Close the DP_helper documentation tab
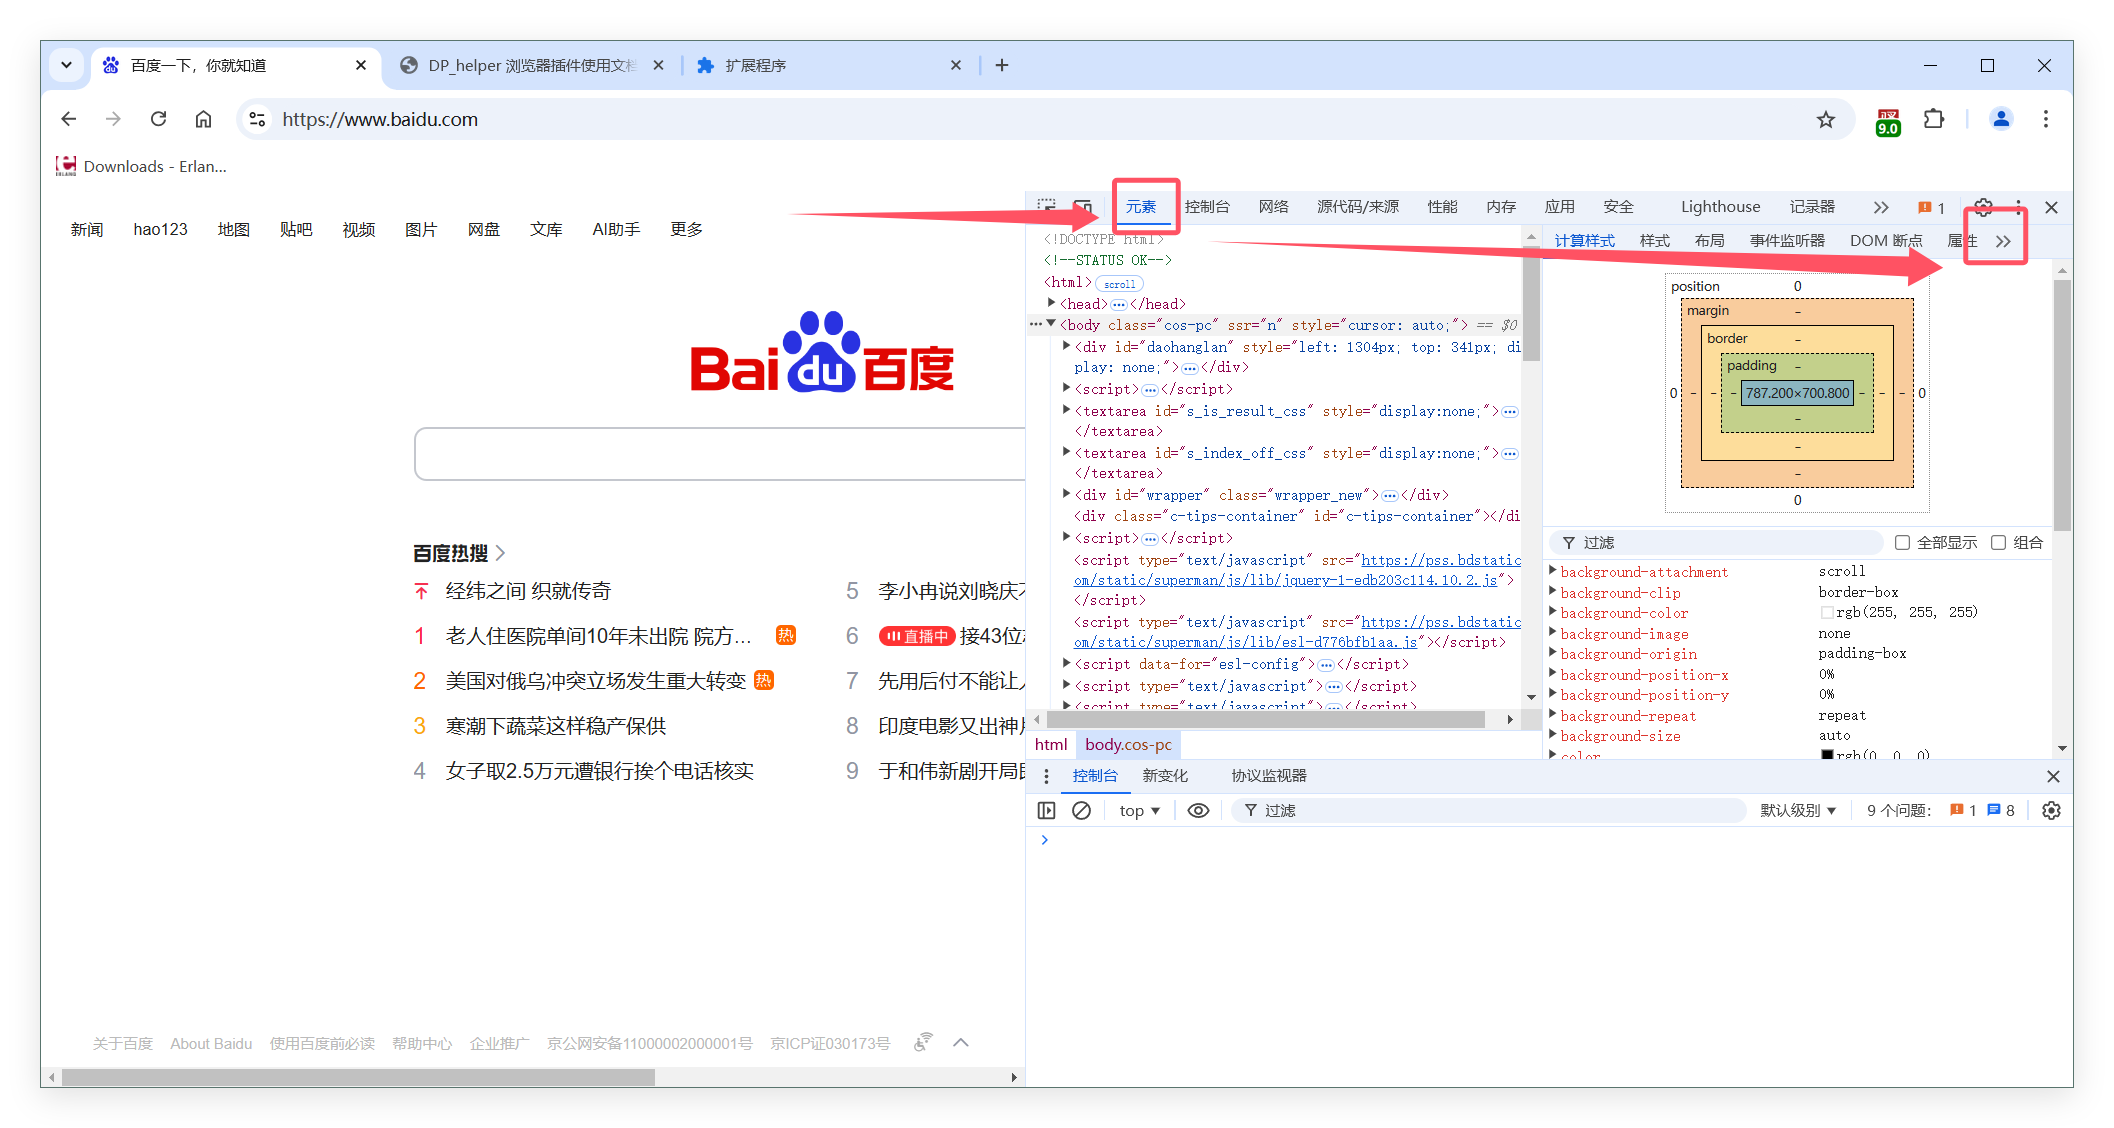The width and height of the screenshot is (2114, 1128). pos(658,65)
